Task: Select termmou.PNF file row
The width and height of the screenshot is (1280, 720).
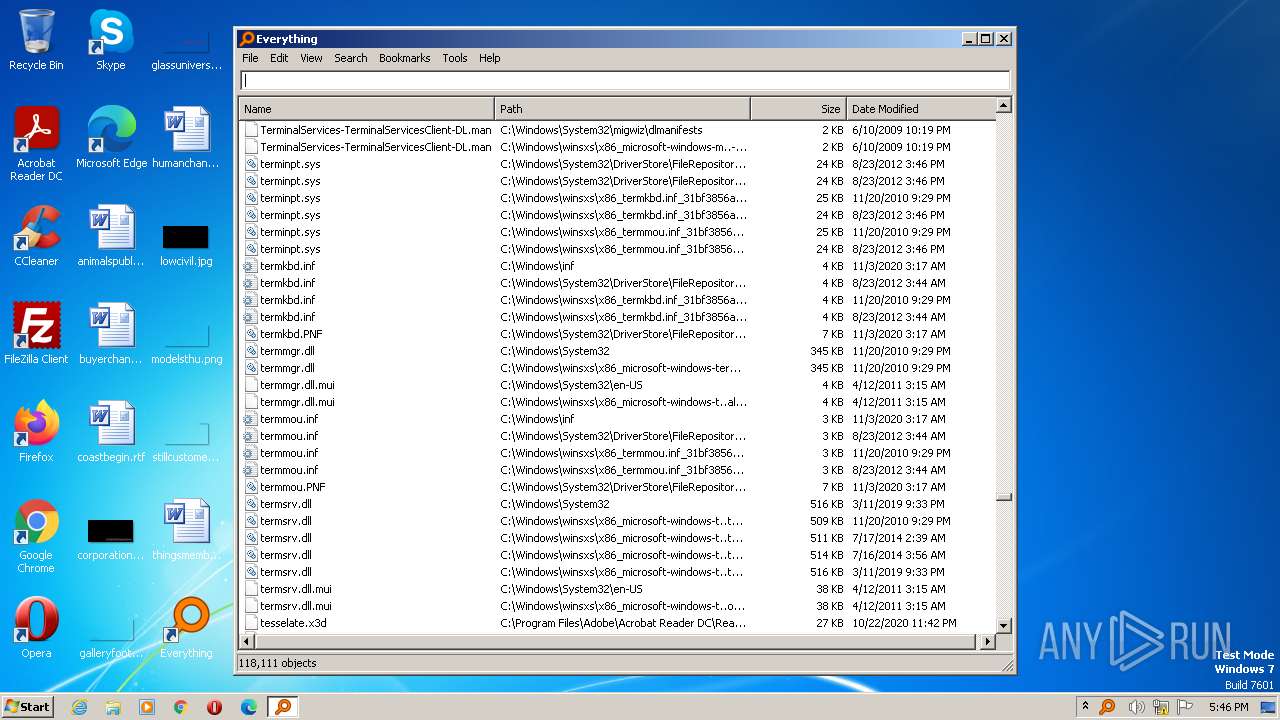Action: click(618, 487)
